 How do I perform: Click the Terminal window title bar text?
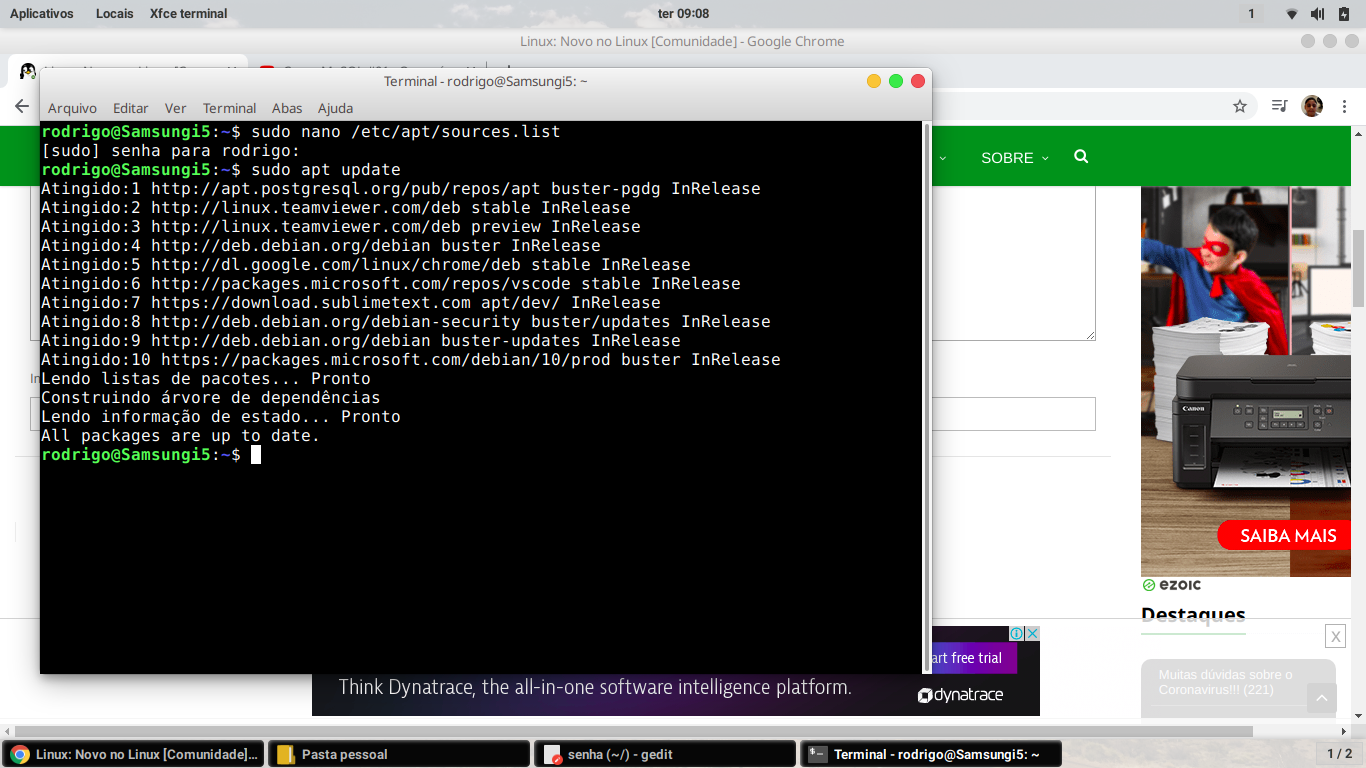click(x=486, y=81)
